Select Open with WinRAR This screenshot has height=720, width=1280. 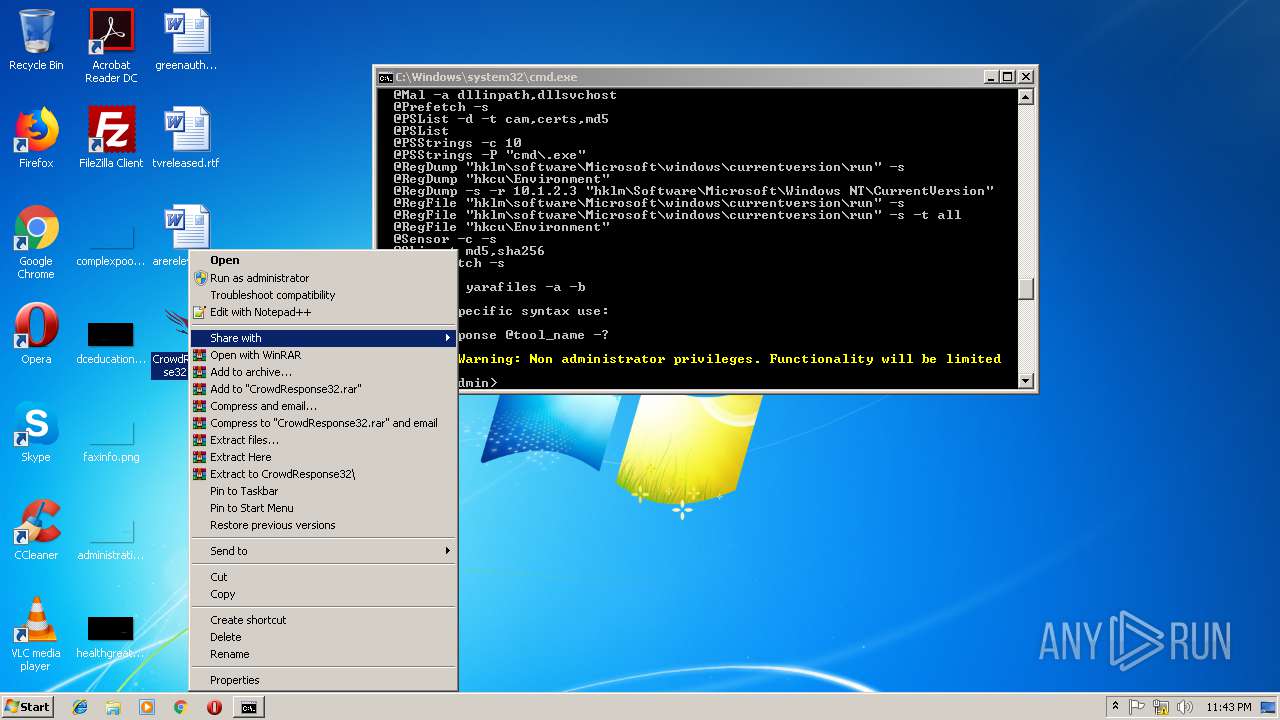(324, 355)
